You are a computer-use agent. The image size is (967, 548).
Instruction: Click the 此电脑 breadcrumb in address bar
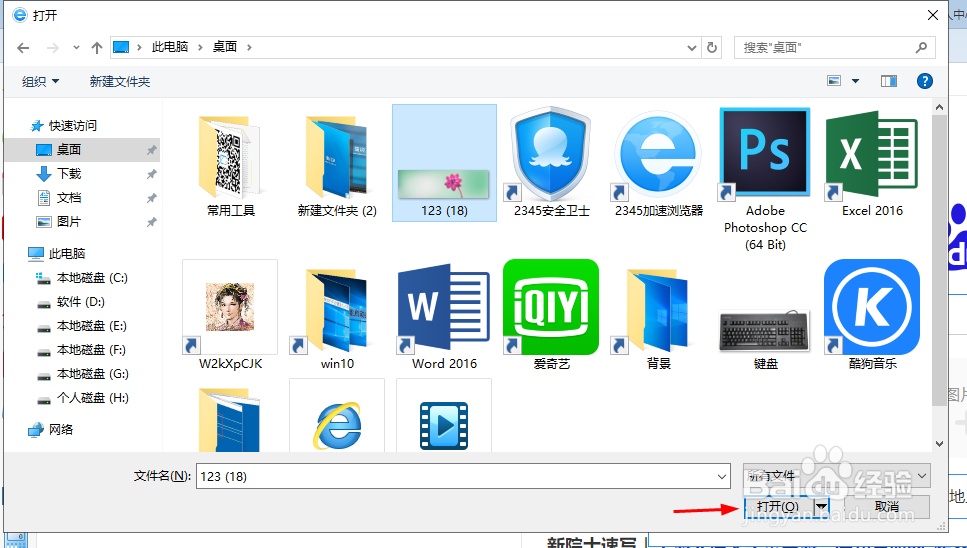(170, 47)
